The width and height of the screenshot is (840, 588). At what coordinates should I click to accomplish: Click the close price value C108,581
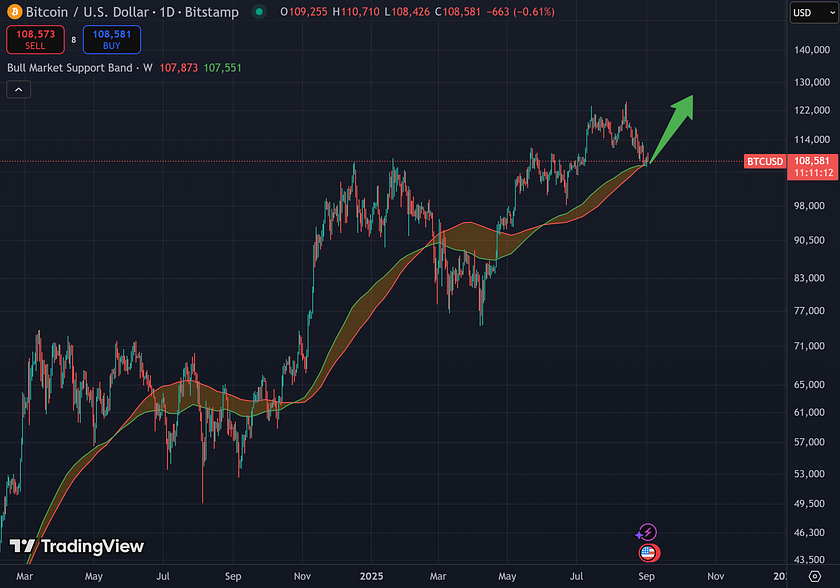tap(458, 12)
